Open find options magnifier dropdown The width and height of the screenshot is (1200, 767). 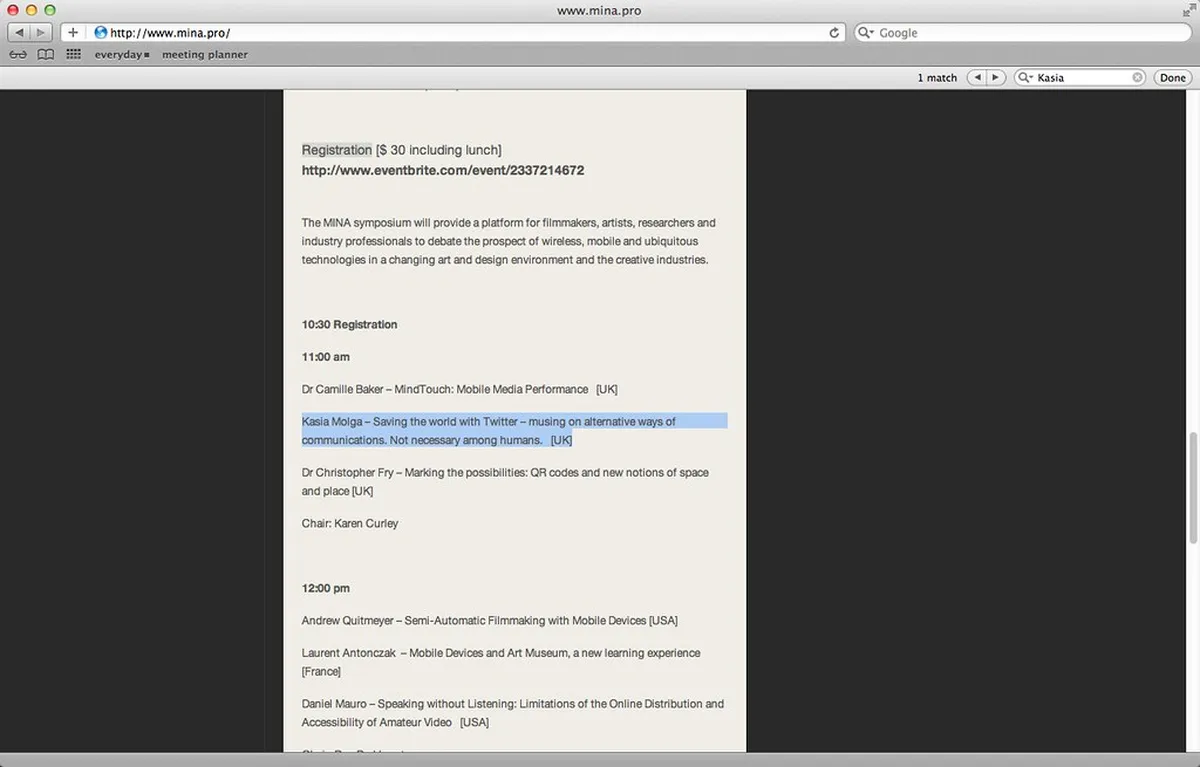[x=1026, y=78]
